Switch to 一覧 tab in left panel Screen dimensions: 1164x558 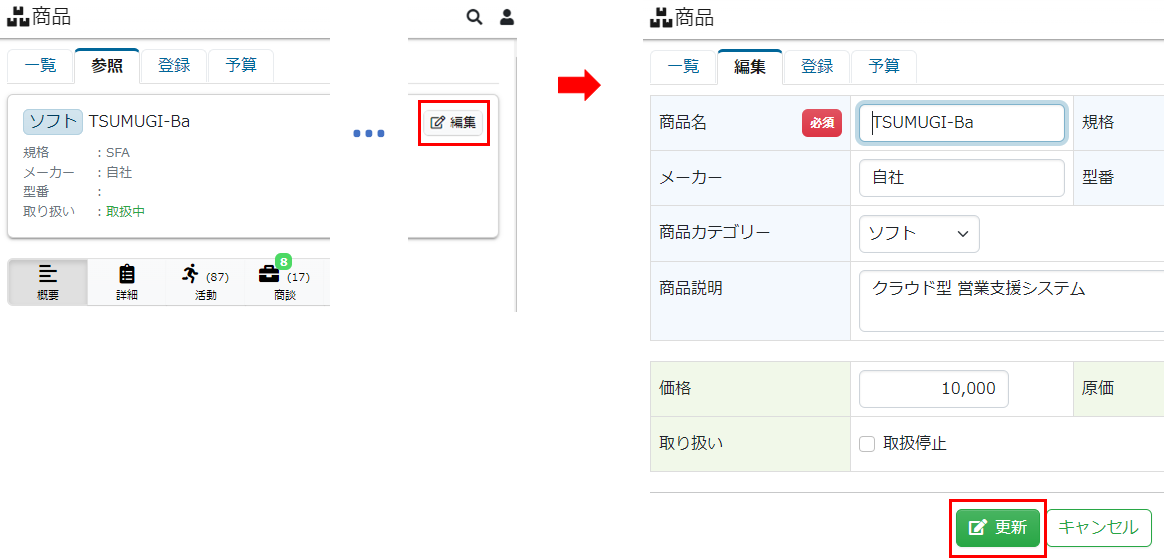pyautogui.click(x=40, y=66)
